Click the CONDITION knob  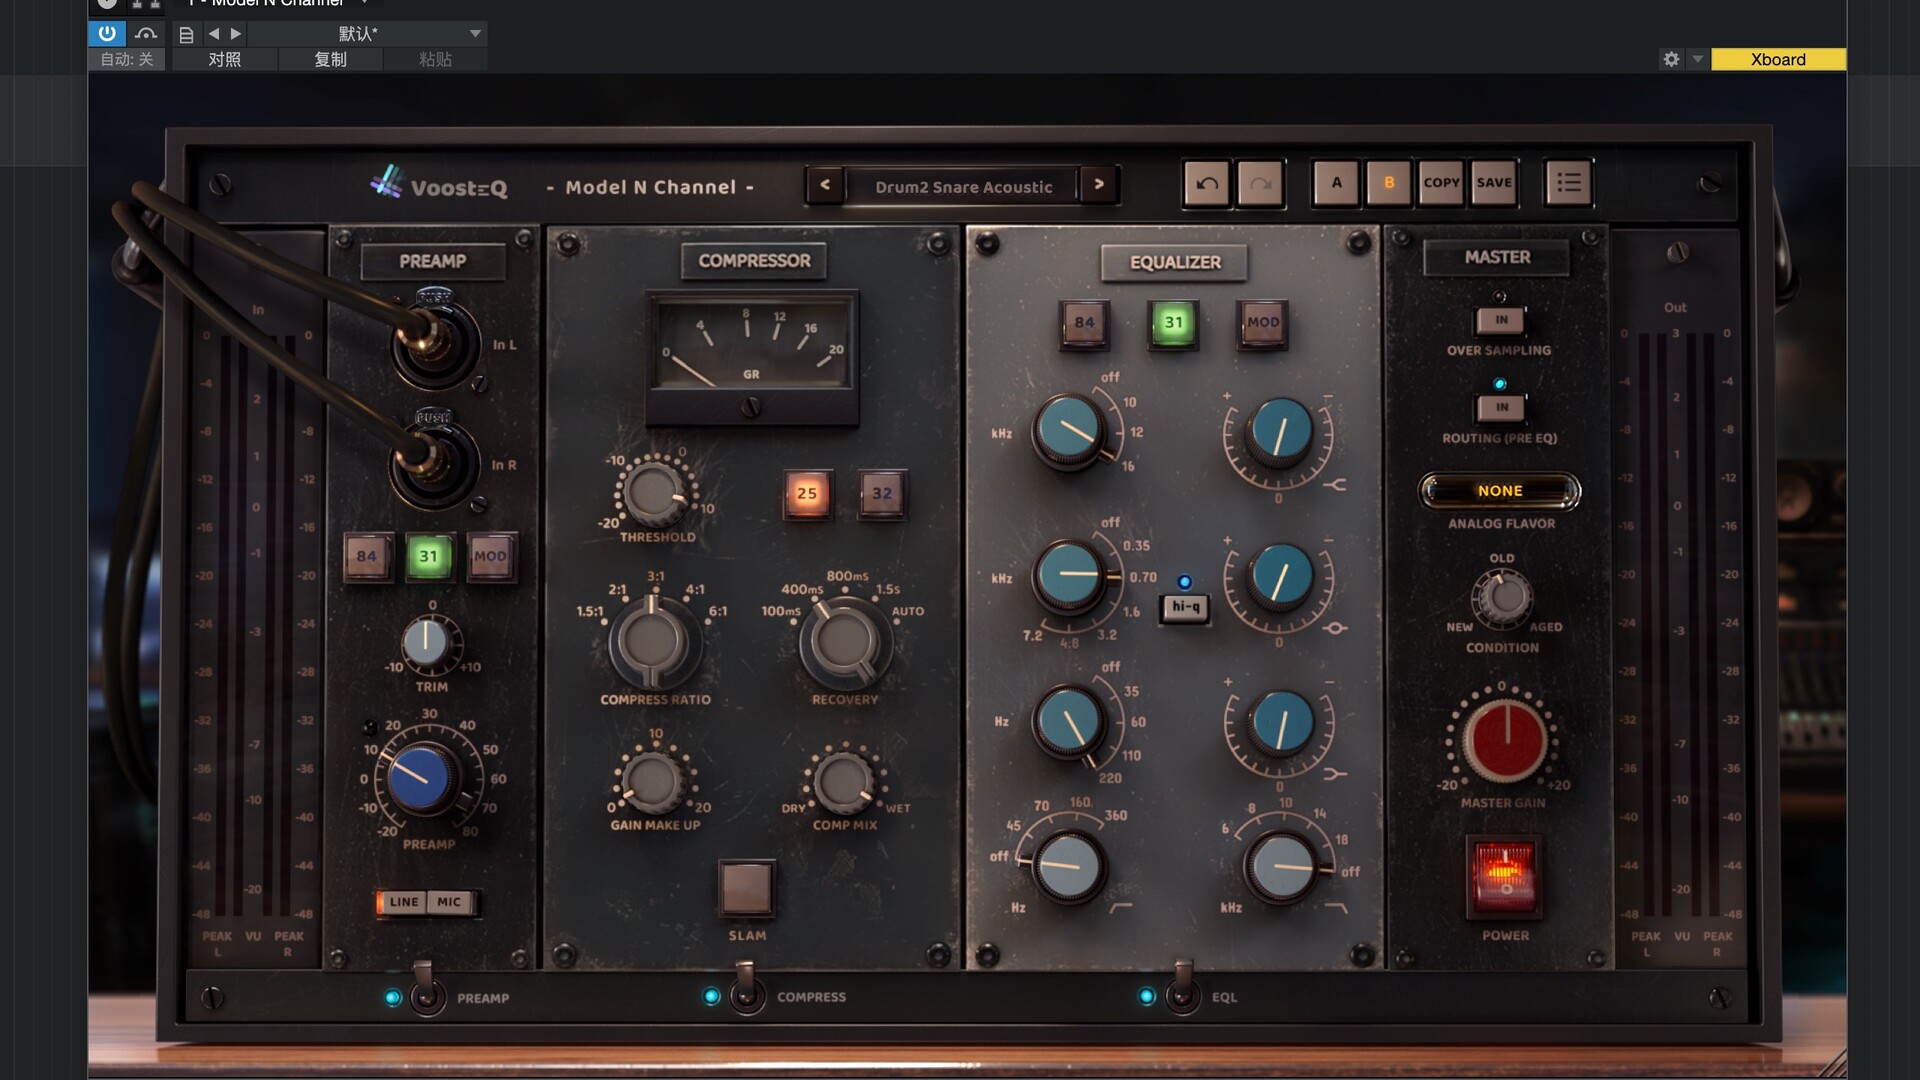point(1504,598)
